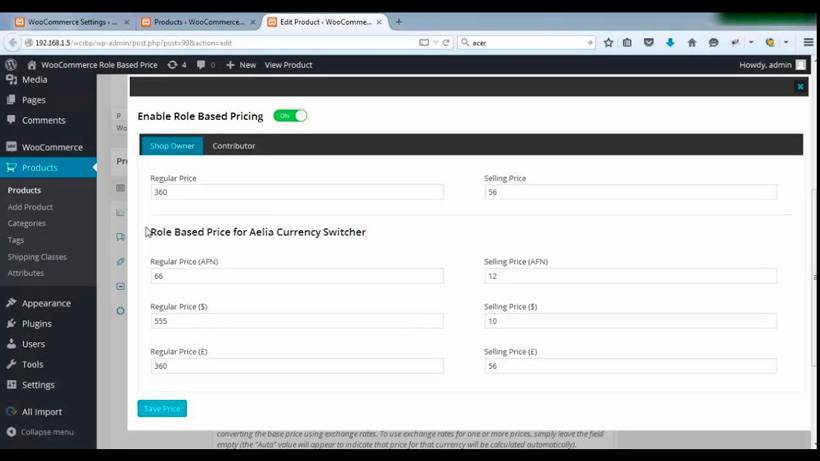Open the Appearance menu
Viewport: 820px width, 461px height.
click(46, 303)
